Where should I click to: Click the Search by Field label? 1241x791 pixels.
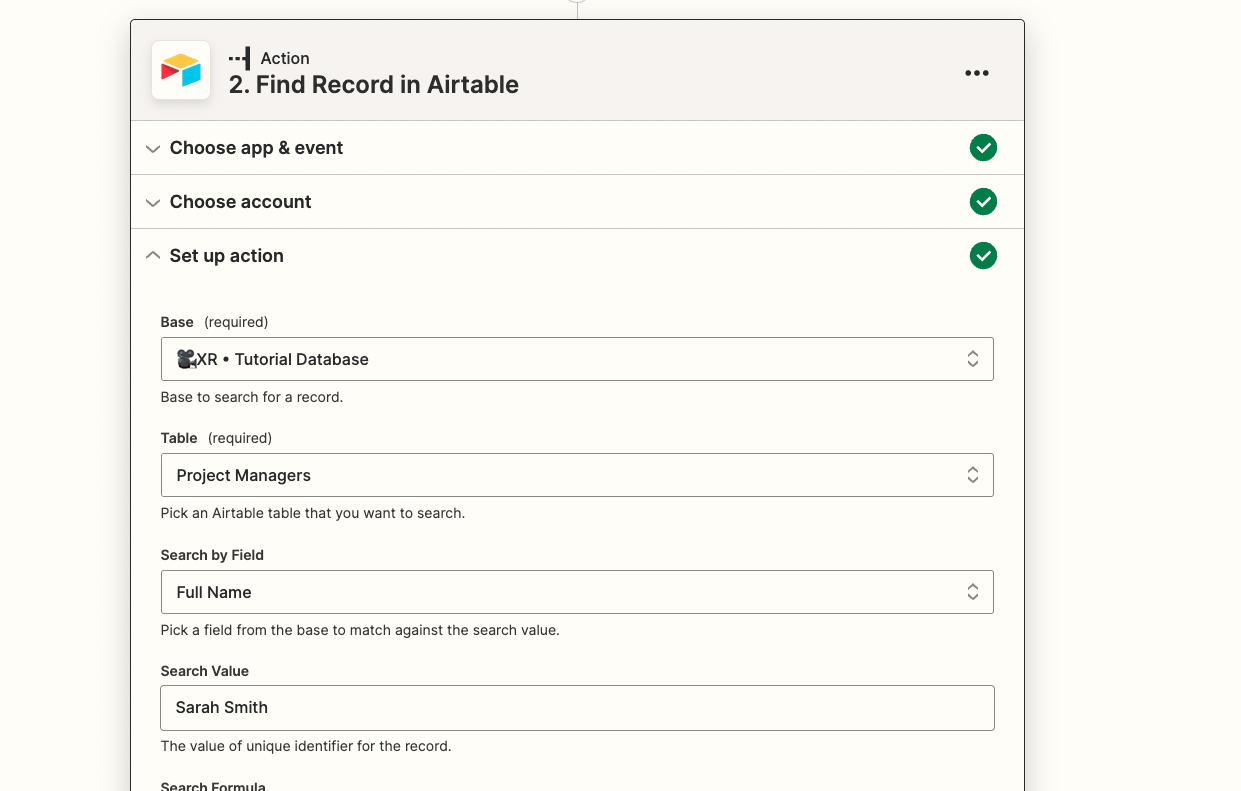tap(212, 555)
